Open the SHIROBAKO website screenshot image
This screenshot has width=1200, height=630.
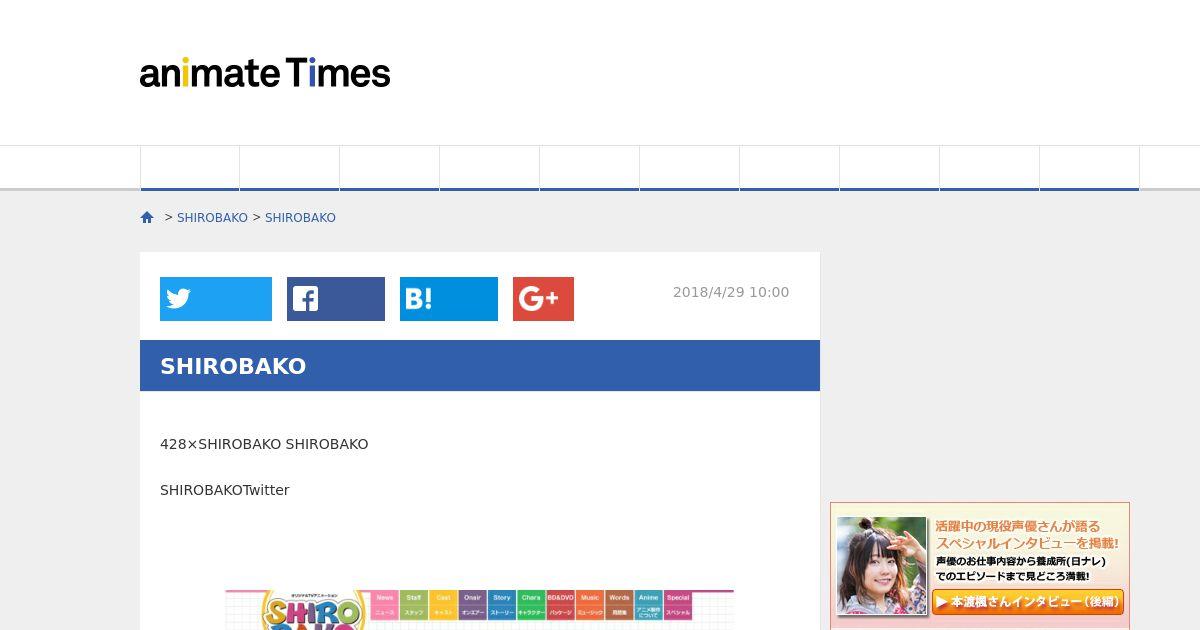pyautogui.click(x=480, y=610)
